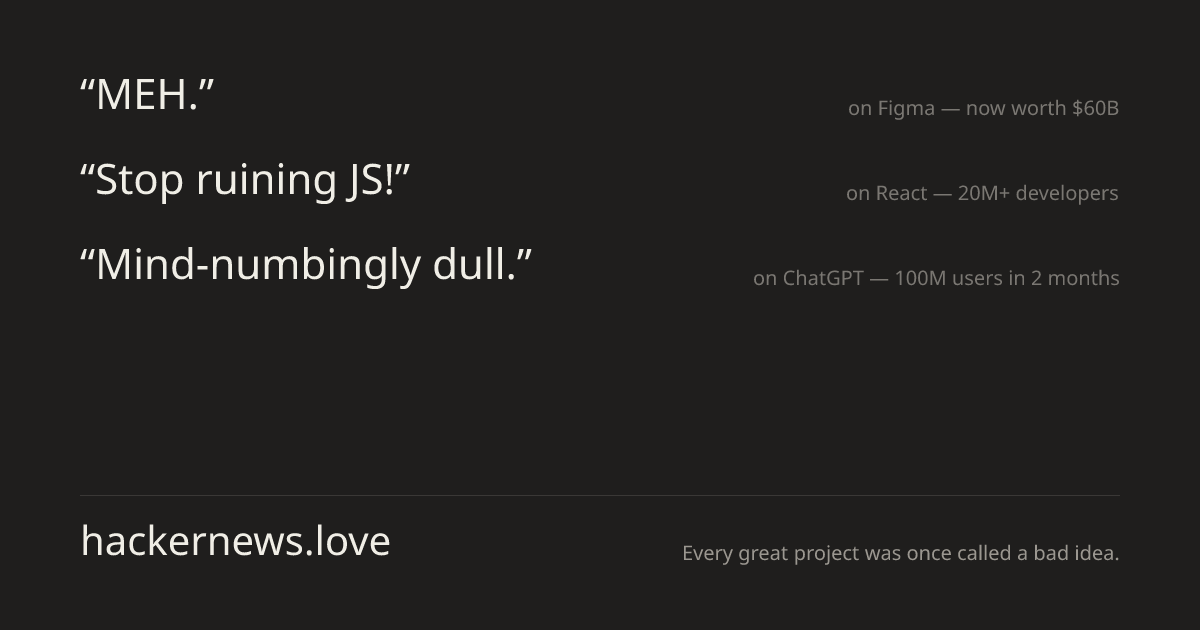Click the "on ChatGPT — 100M users" caption

point(936,278)
